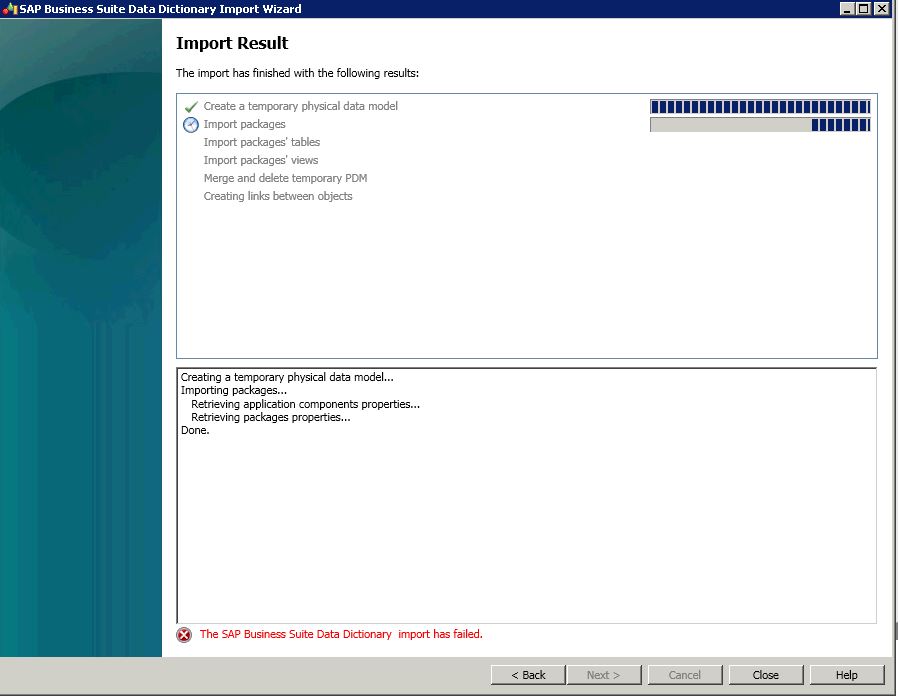Viewport: 900px width, 700px height.
Task: Click the disabled Next > button
Action: tap(604, 675)
